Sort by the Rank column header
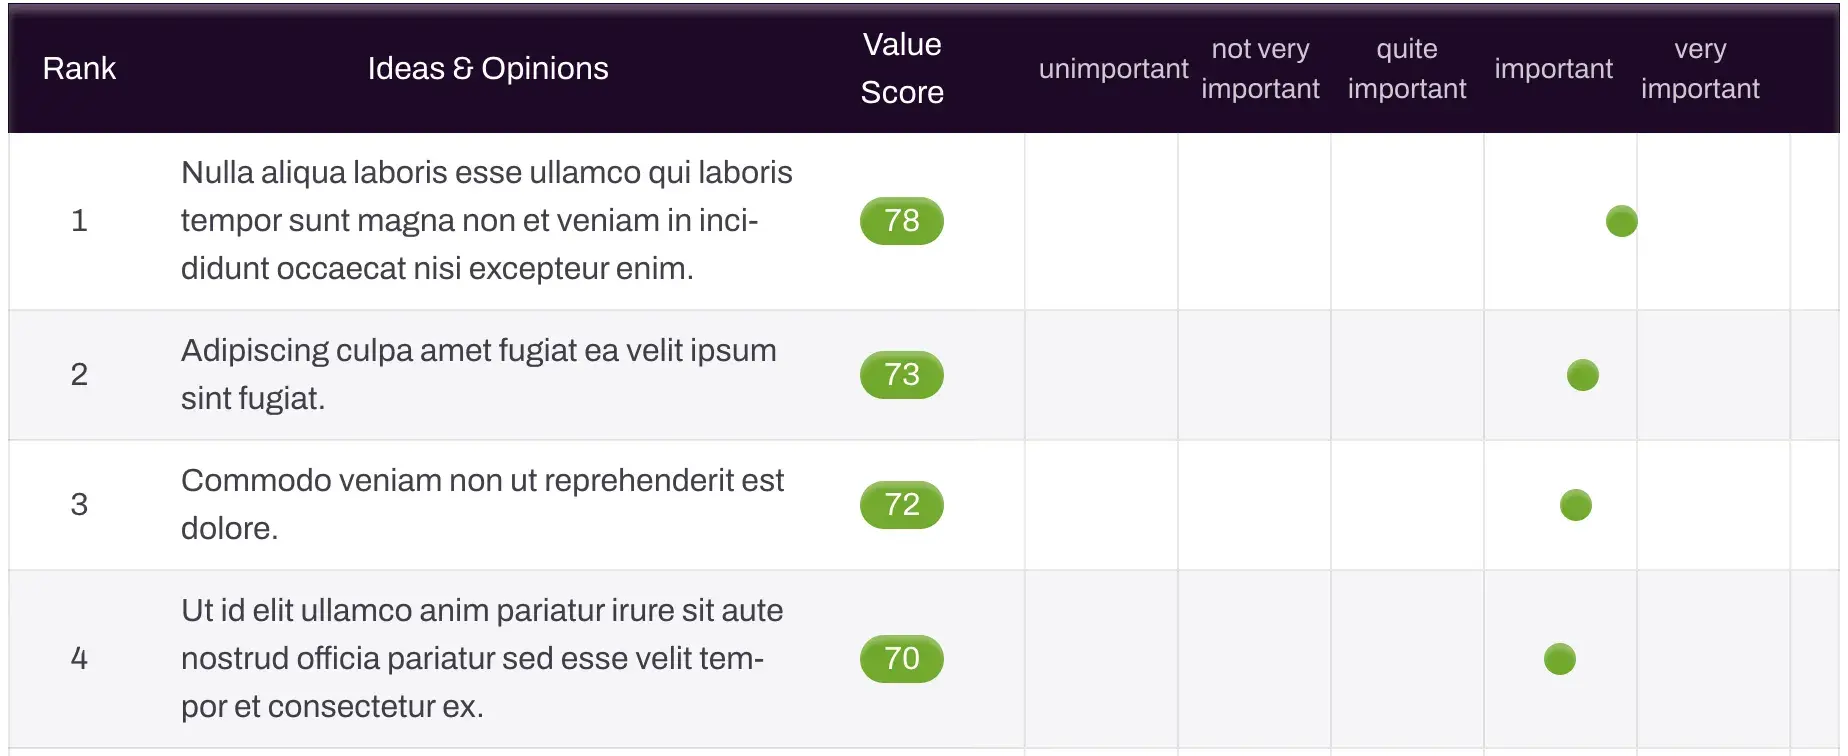The width and height of the screenshot is (1848, 756). [79, 68]
